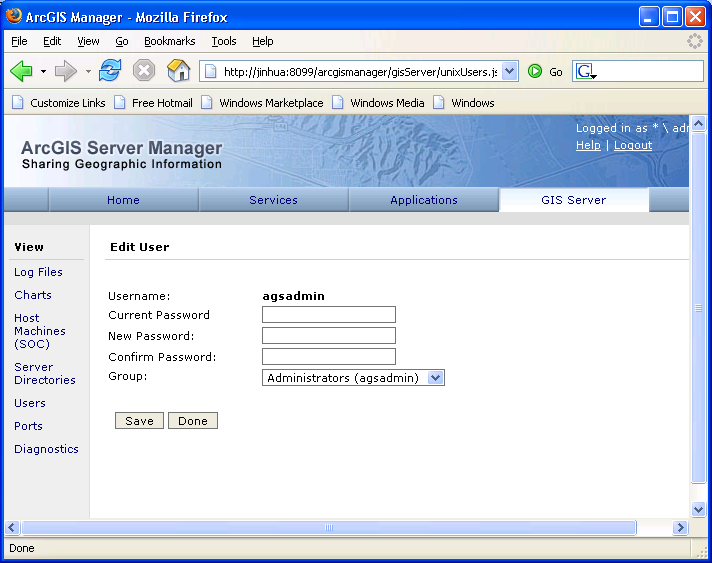The width and height of the screenshot is (712, 563).
Task: Click the Home house icon
Action: coord(178,71)
